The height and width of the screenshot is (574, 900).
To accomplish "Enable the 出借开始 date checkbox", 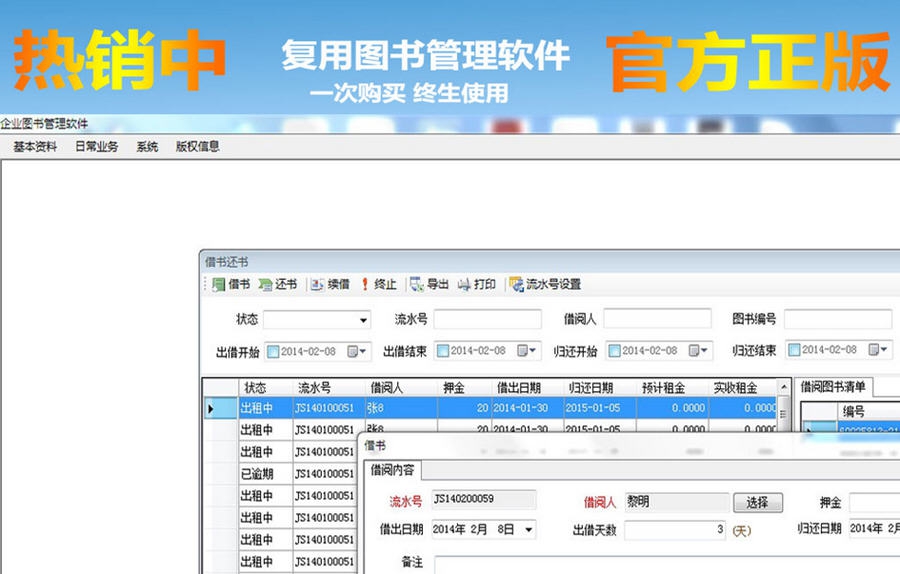I will pos(273,351).
